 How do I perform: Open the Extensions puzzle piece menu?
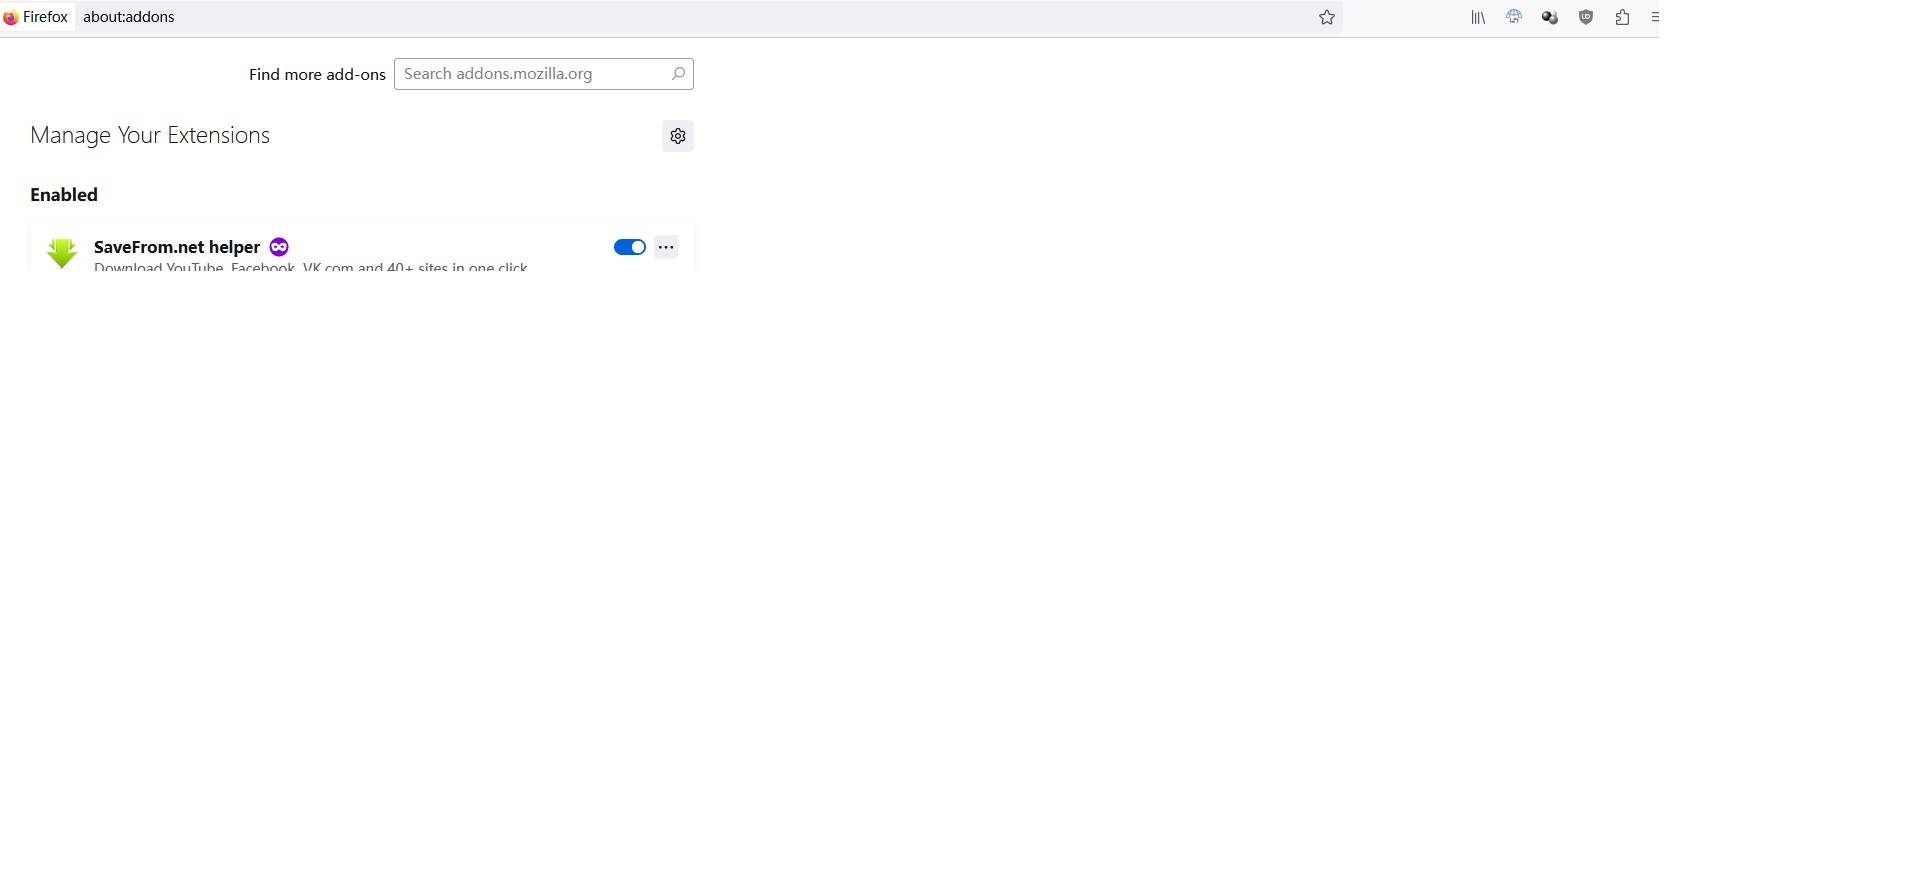1622,17
